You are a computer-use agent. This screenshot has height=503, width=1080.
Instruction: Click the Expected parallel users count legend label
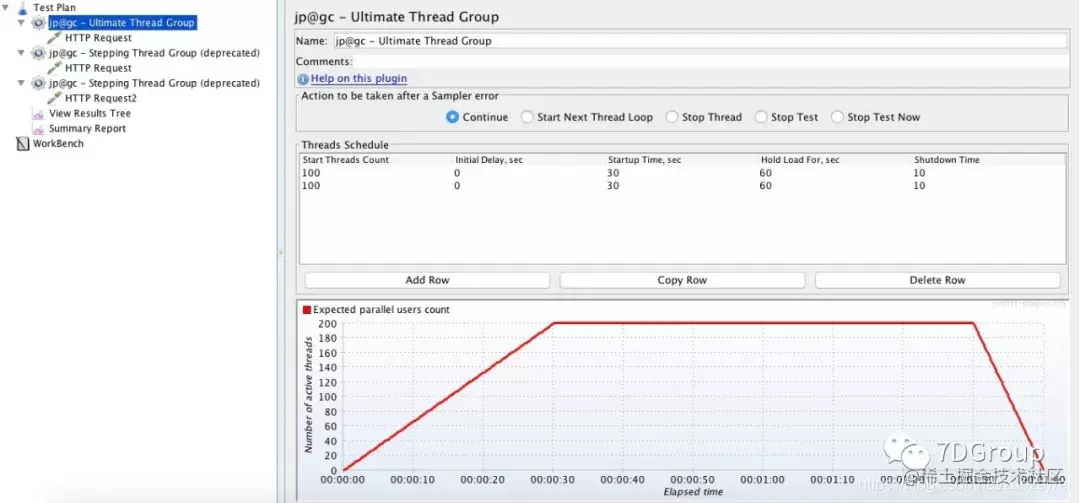click(382, 310)
